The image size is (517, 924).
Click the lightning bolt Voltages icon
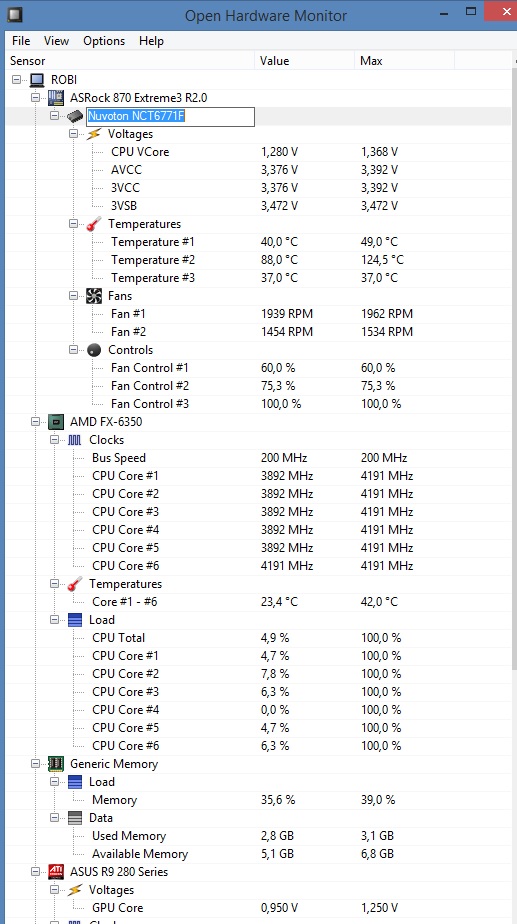94,134
